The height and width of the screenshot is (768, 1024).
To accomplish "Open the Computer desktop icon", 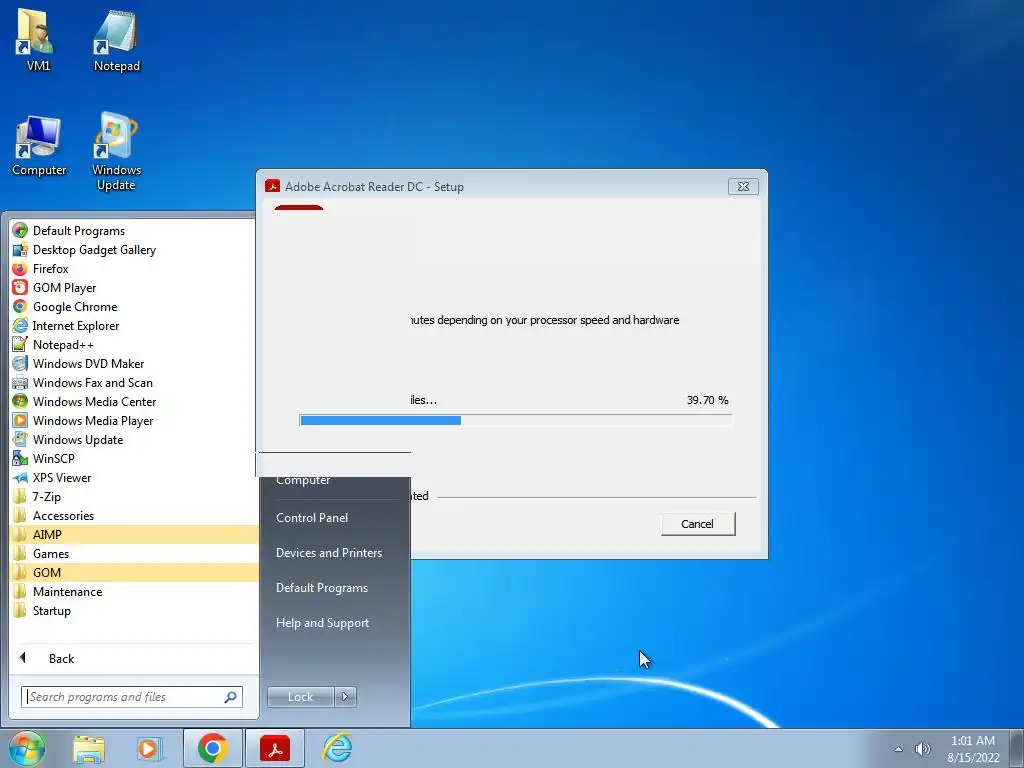I will coord(39,146).
